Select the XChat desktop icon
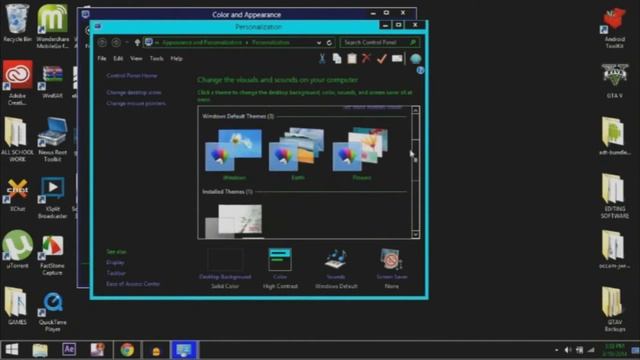This screenshot has width=640, height=360. pyautogui.click(x=17, y=195)
